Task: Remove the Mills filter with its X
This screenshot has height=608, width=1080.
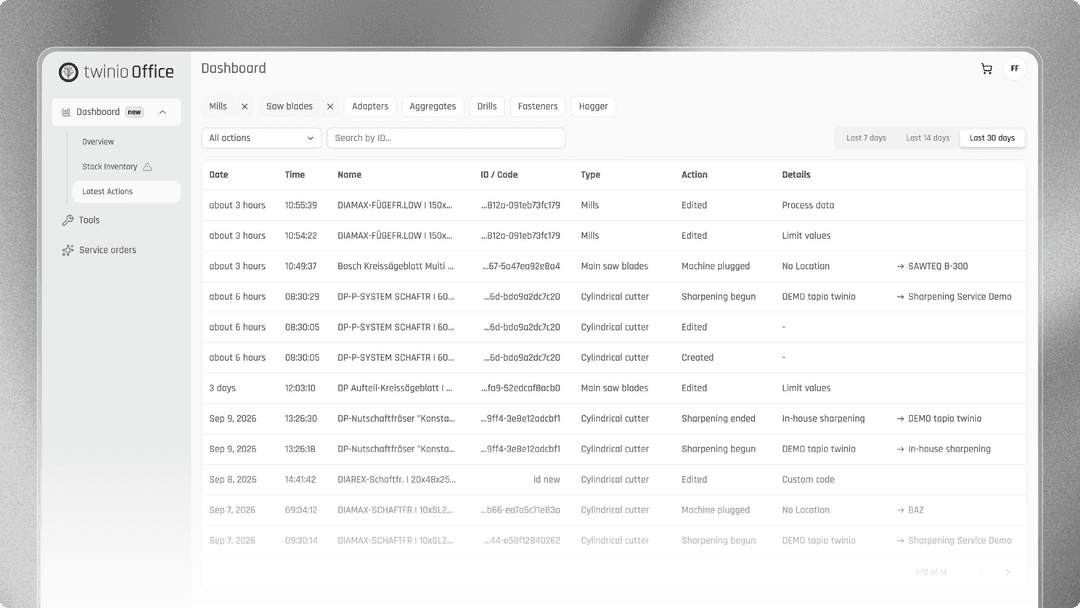Action: 244,107
